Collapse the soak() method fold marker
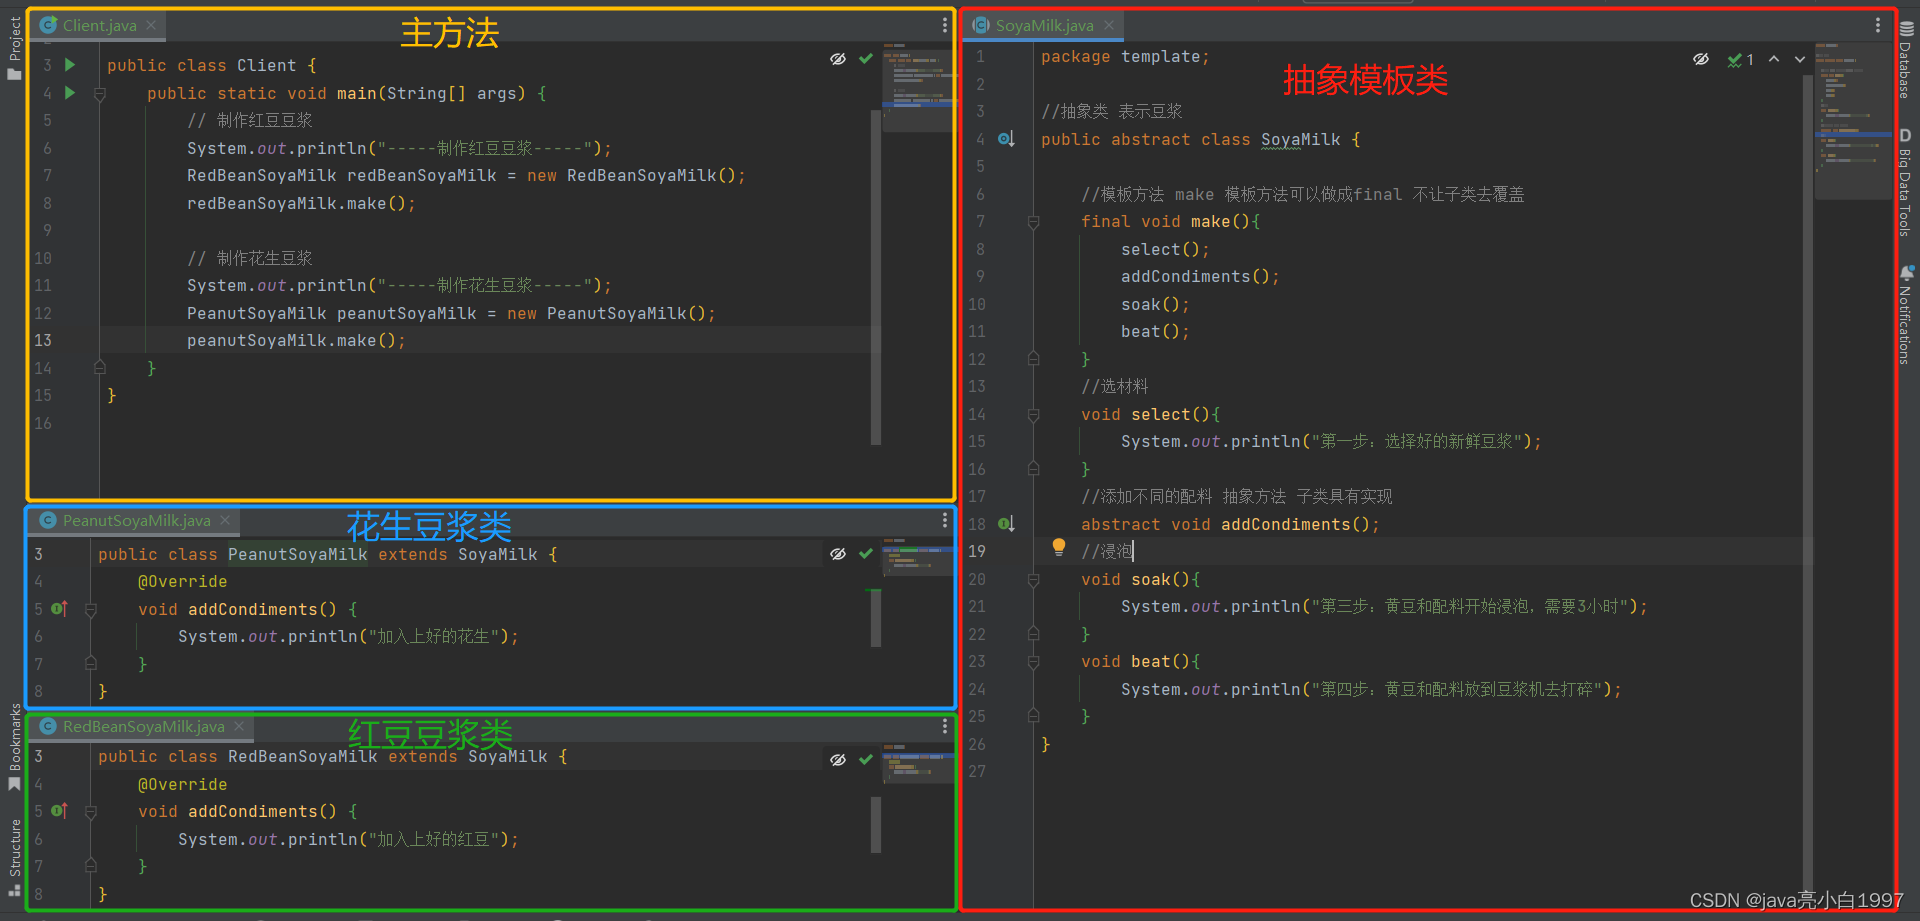1920x921 pixels. (1034, 579)
